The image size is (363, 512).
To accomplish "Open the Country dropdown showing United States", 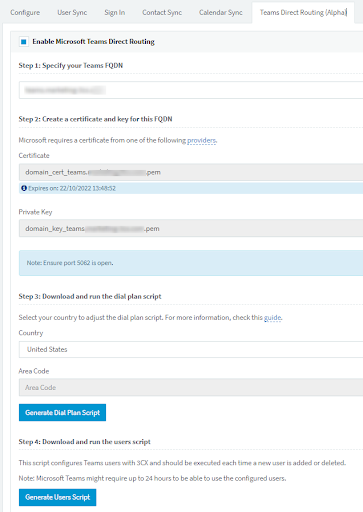I will [x=191, y=349].
